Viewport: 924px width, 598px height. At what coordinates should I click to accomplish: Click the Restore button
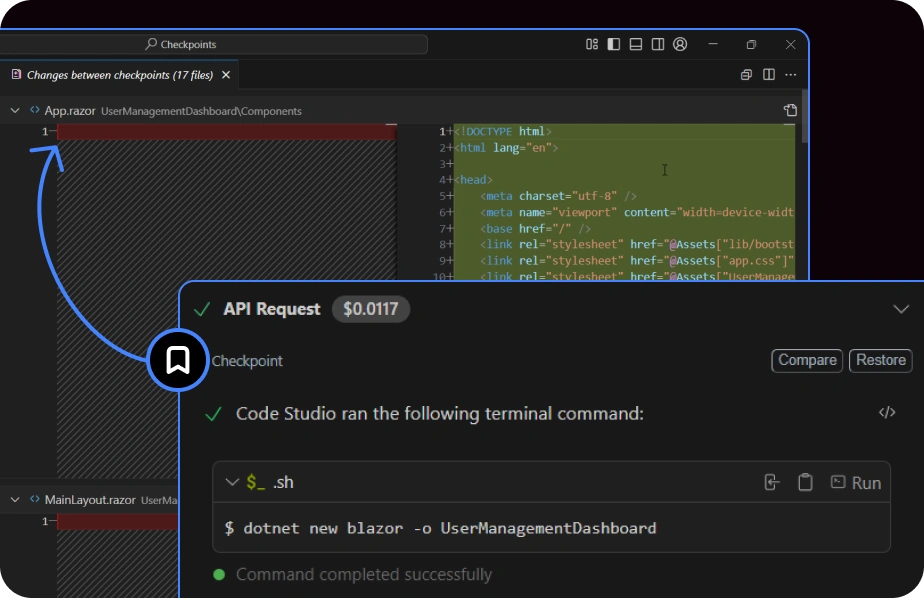880,361
